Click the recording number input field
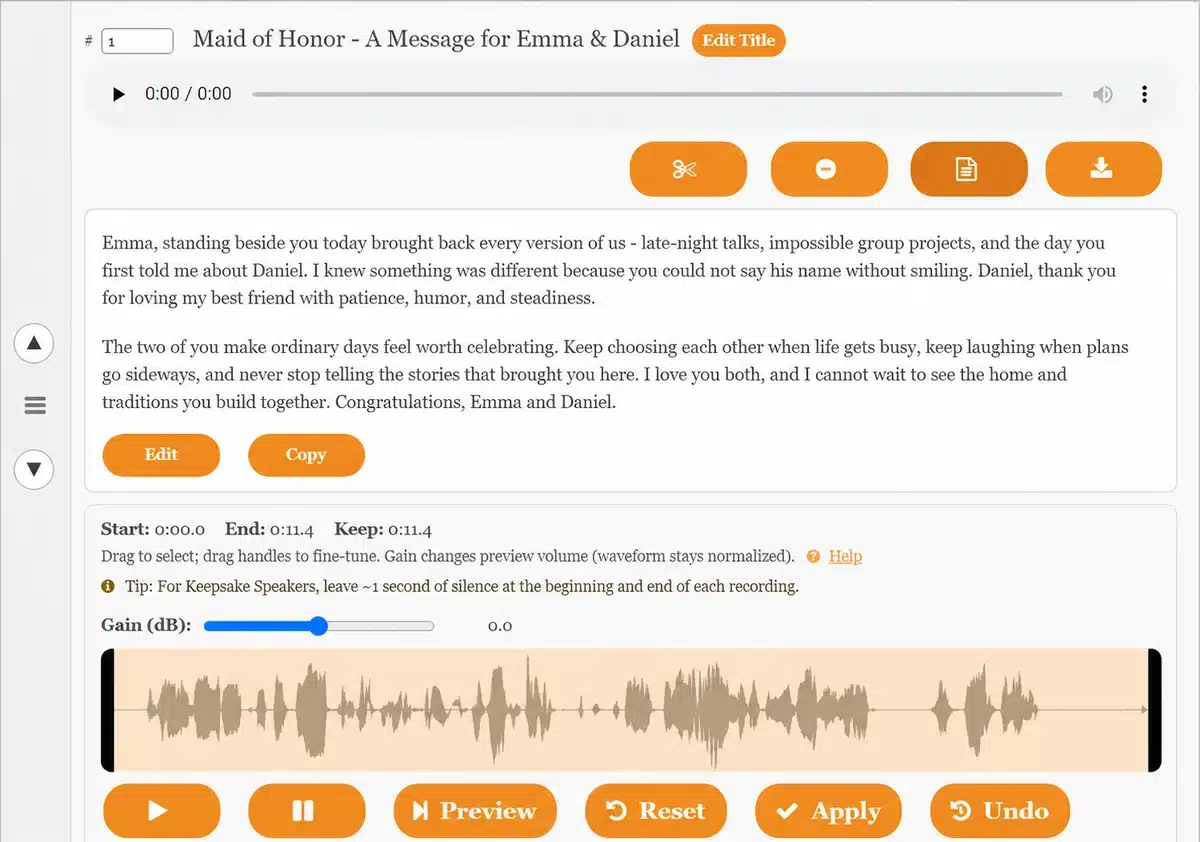Image resolution: width=1200 pixels, height=842 pixels. pos(138,41)
